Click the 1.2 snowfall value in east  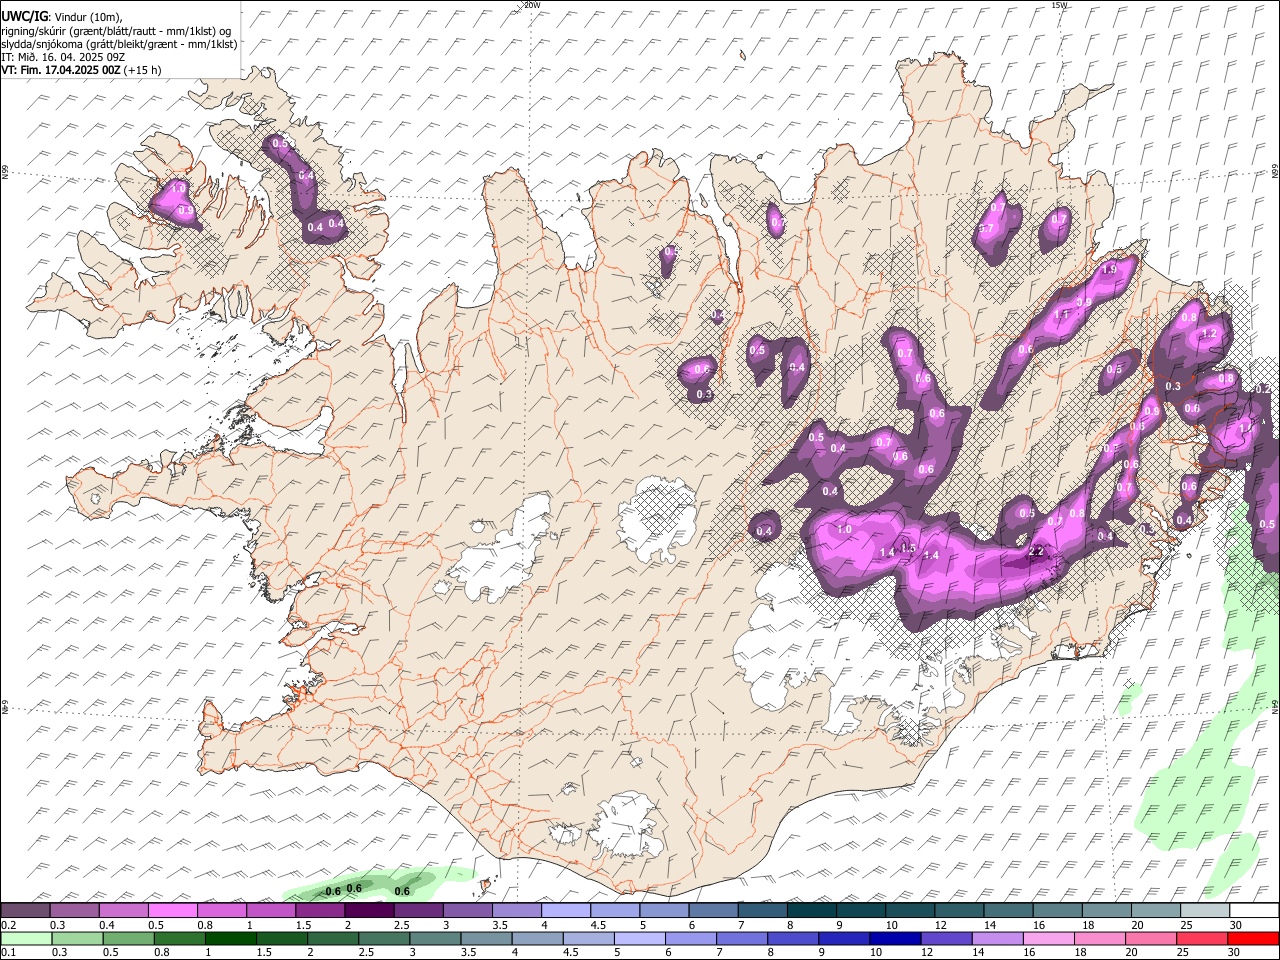pos(1208,333)
